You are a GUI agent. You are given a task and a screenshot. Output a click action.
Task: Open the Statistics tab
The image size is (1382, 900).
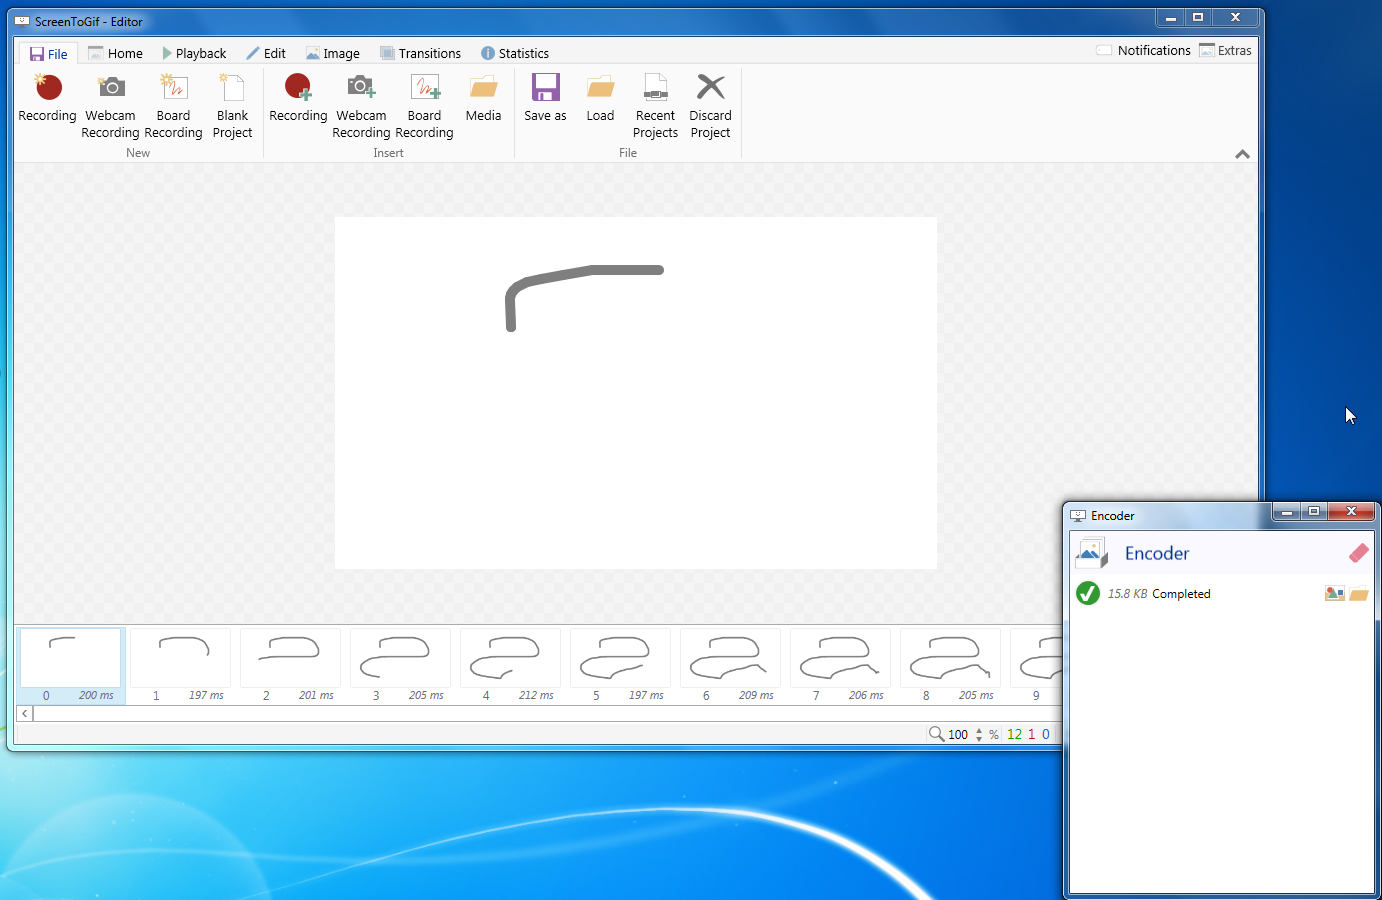coord(515,53)
